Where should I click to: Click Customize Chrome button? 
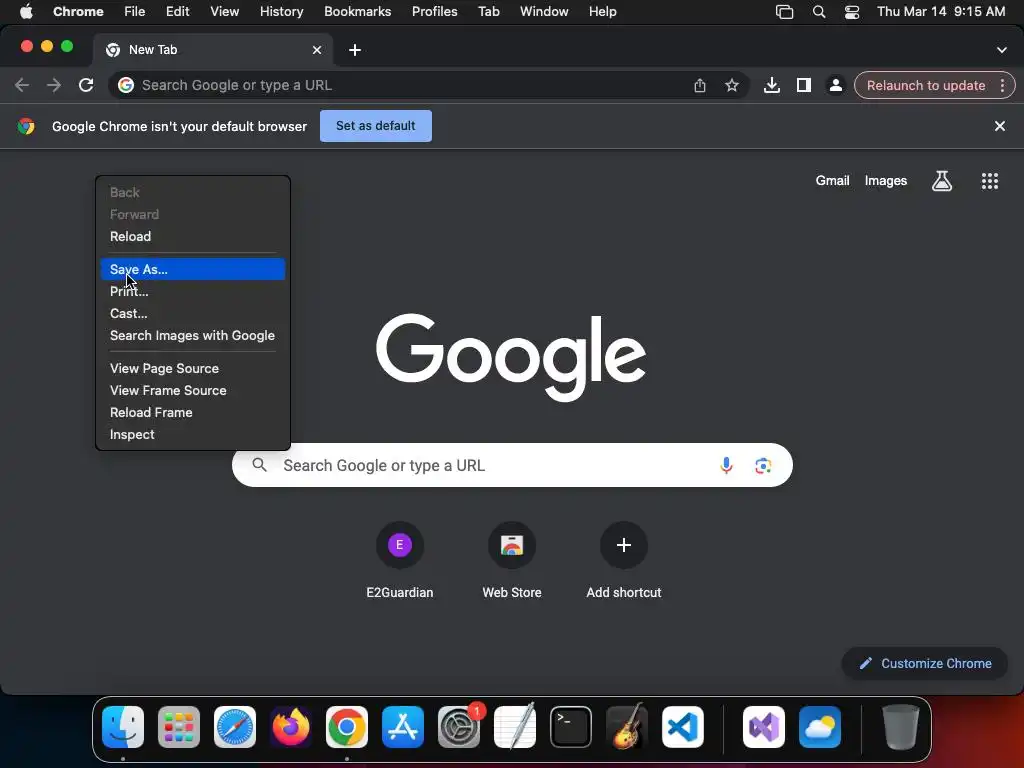tap(925, 664)
